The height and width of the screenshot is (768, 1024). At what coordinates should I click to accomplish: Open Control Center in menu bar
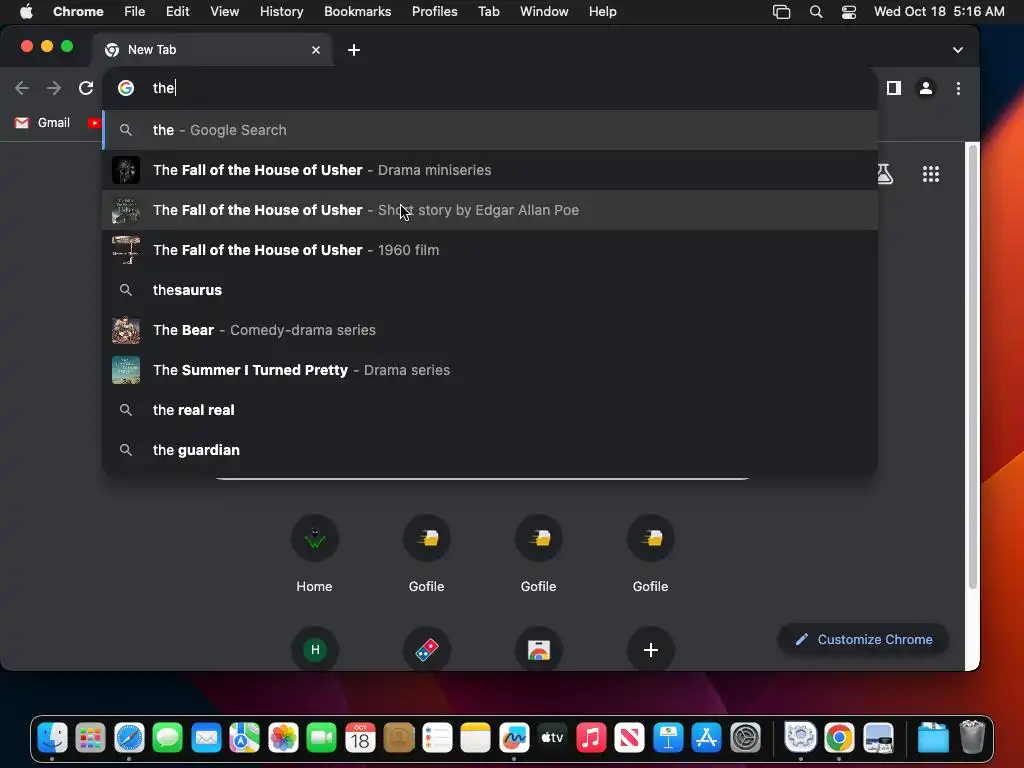[x=848, y=12]
